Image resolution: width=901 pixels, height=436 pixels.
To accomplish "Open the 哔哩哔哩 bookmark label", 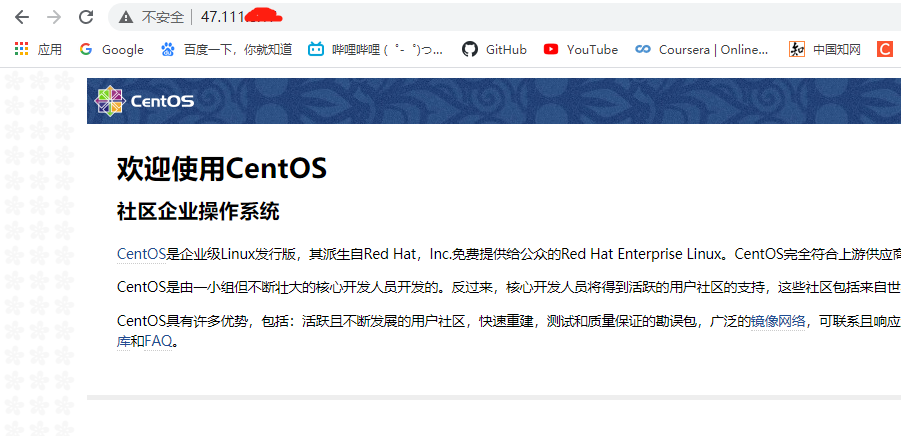I will pos(388,50).
